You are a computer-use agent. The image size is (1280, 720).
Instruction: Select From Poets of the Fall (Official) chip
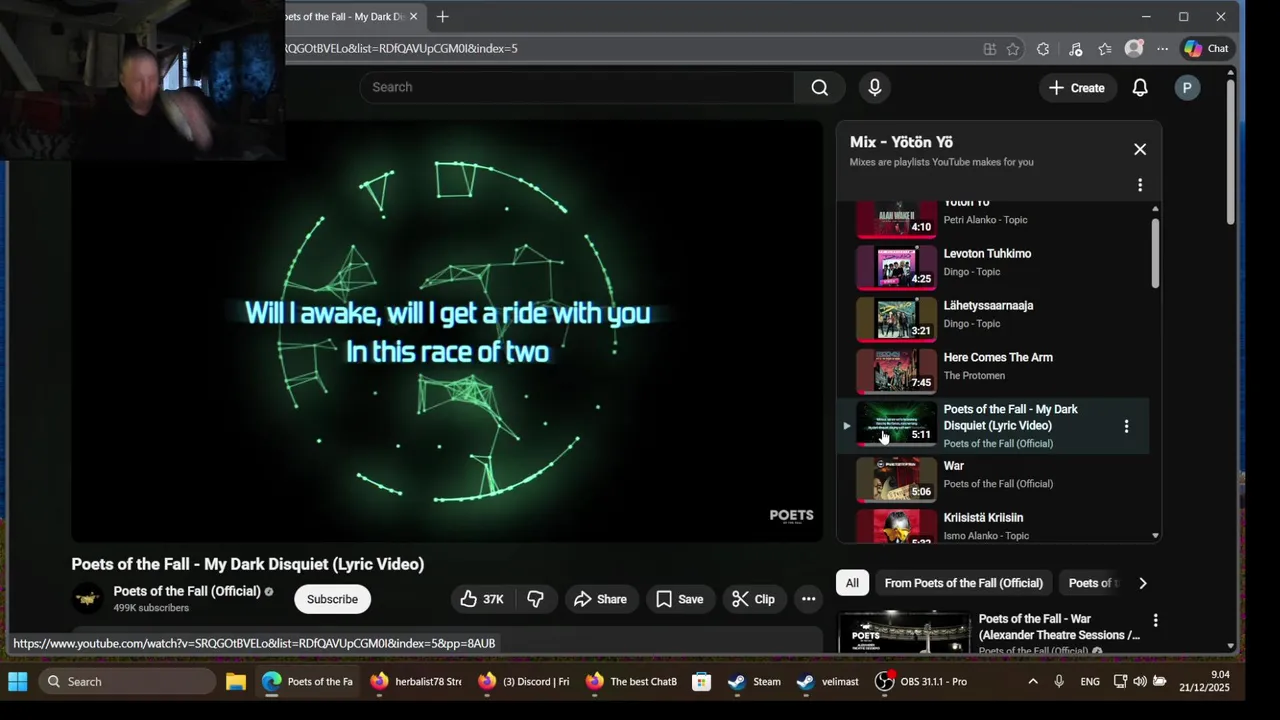pyautogui.click(x=963, y=583)
